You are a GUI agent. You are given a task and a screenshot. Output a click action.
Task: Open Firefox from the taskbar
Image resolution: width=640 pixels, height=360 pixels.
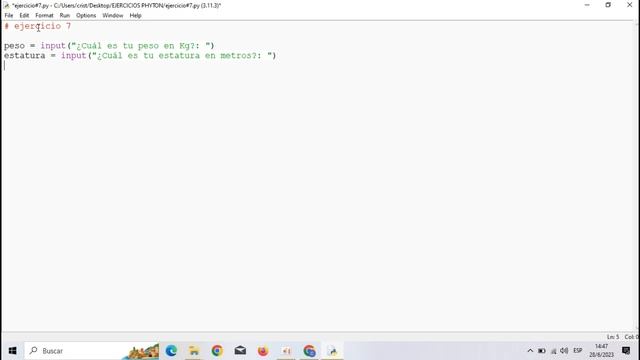263,351
